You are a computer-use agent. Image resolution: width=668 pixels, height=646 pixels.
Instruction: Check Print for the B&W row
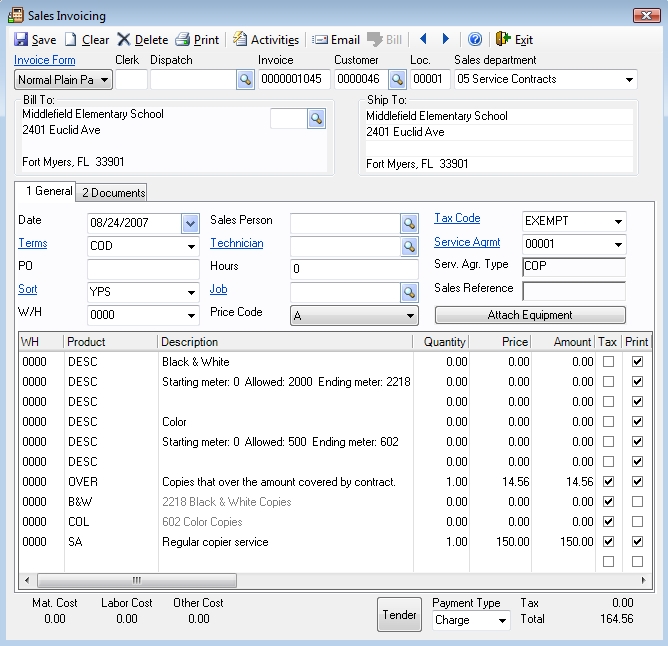[637, 502]
